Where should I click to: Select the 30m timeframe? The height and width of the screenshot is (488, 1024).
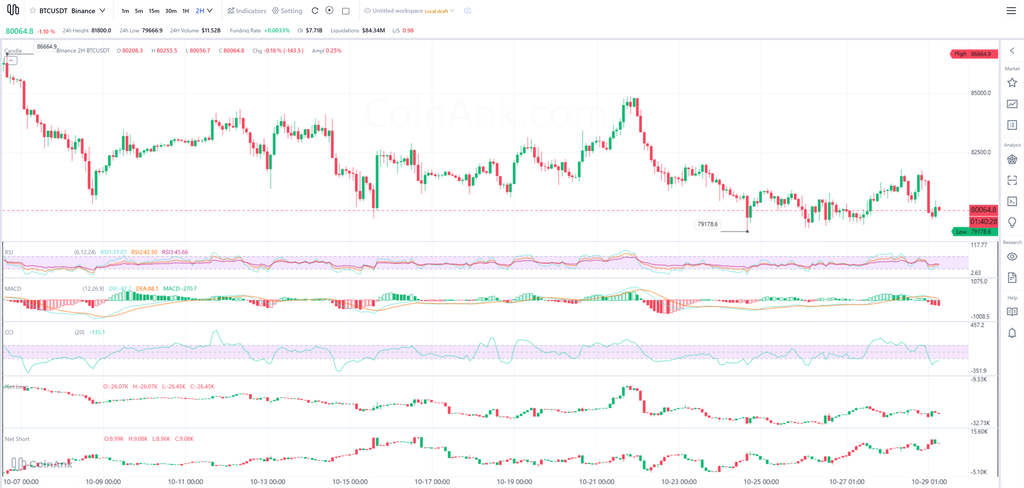pyautogui.click(x=170, y=11)
